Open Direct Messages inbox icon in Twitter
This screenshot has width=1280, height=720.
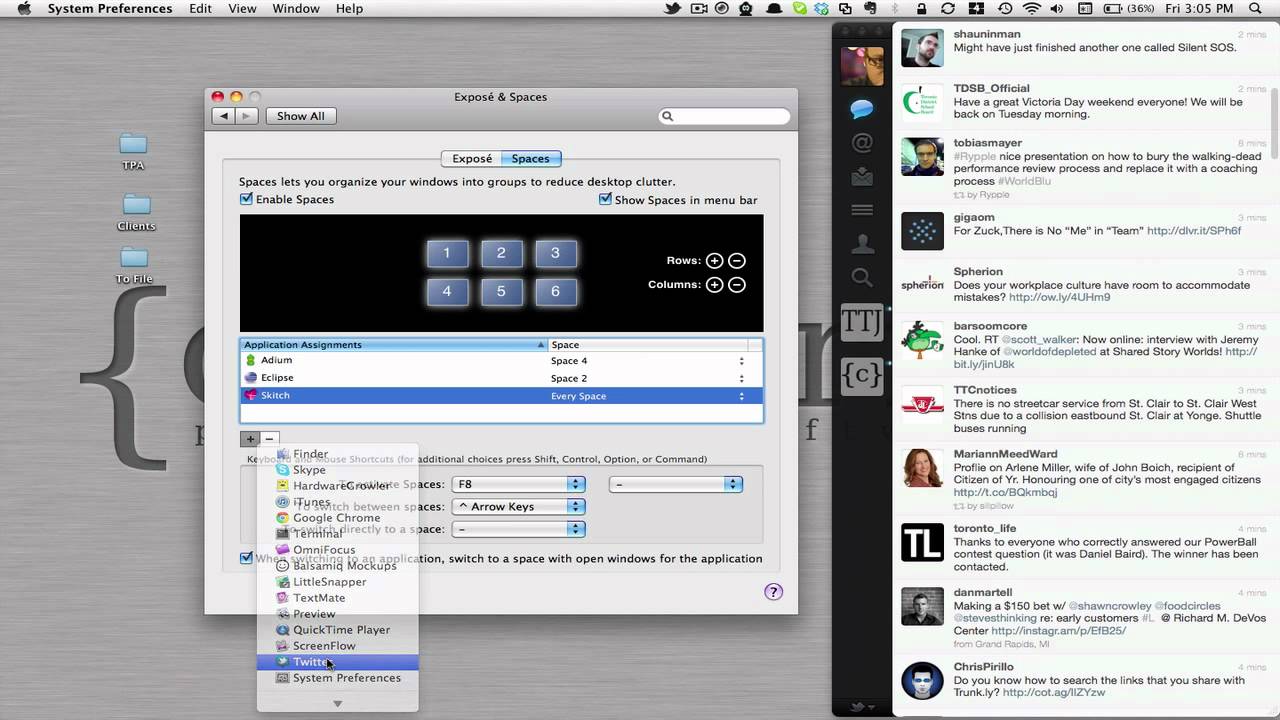click(x=862, y=177)
